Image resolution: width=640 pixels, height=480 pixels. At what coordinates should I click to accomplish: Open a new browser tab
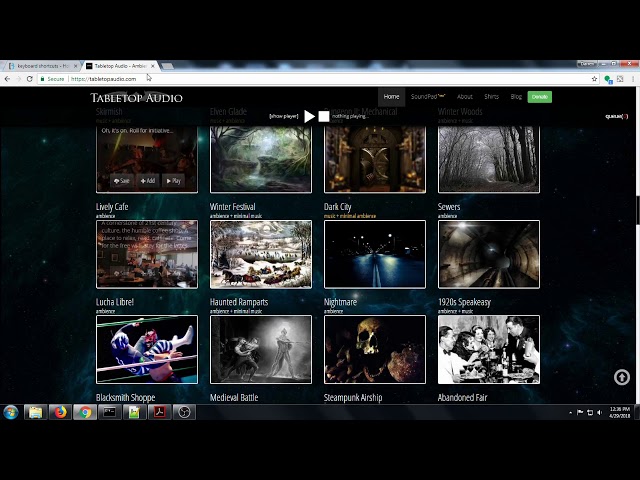point(167,66)
